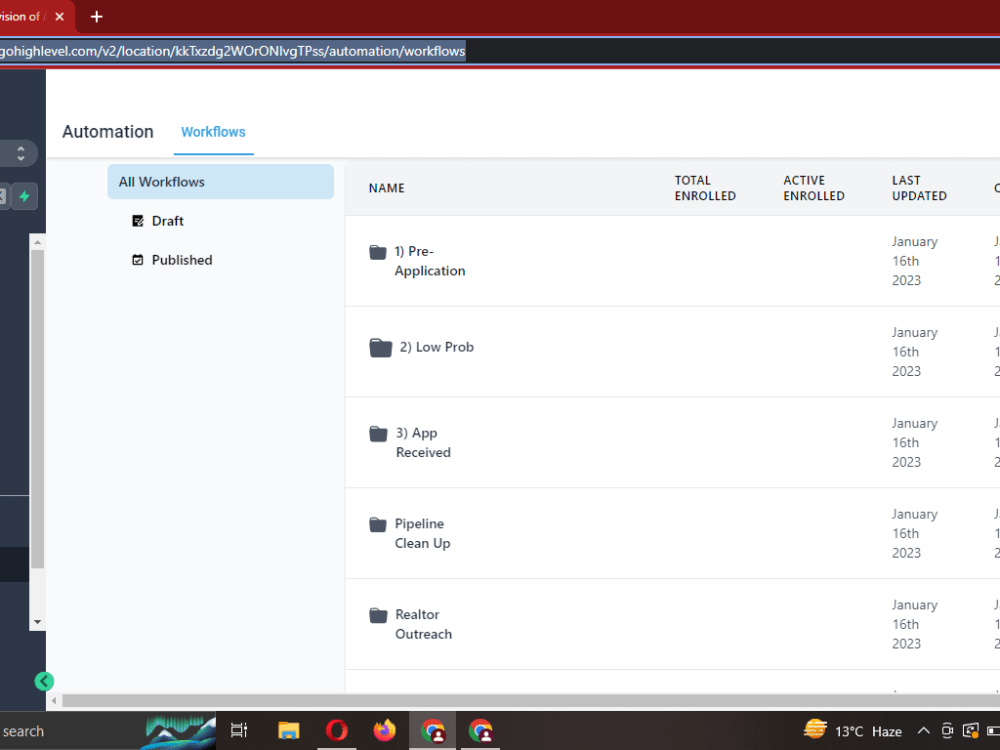Sort by the LAST UPDATED column header
The width and height of the screenshot is (1000, 750).
tap(919, 188)
